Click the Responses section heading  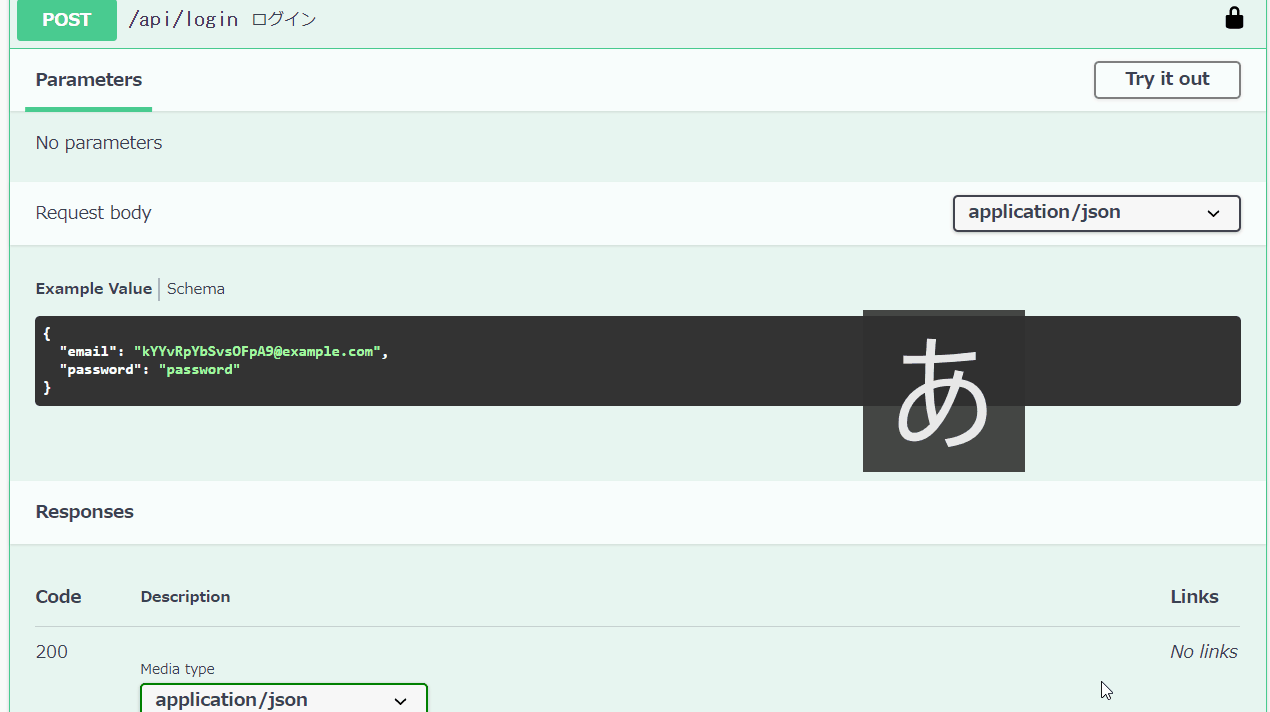pyautogui.click(x=85, y=512)
